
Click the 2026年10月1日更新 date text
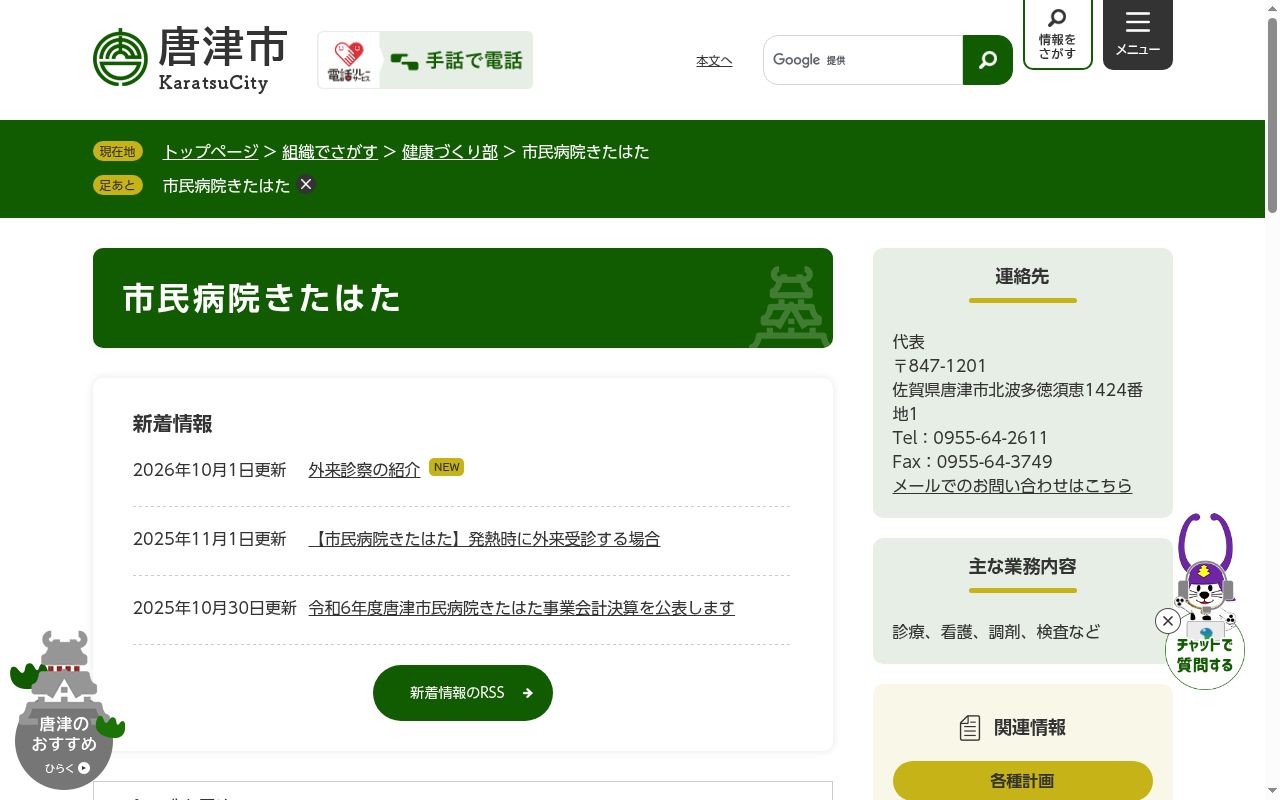(x=209, y=470)
